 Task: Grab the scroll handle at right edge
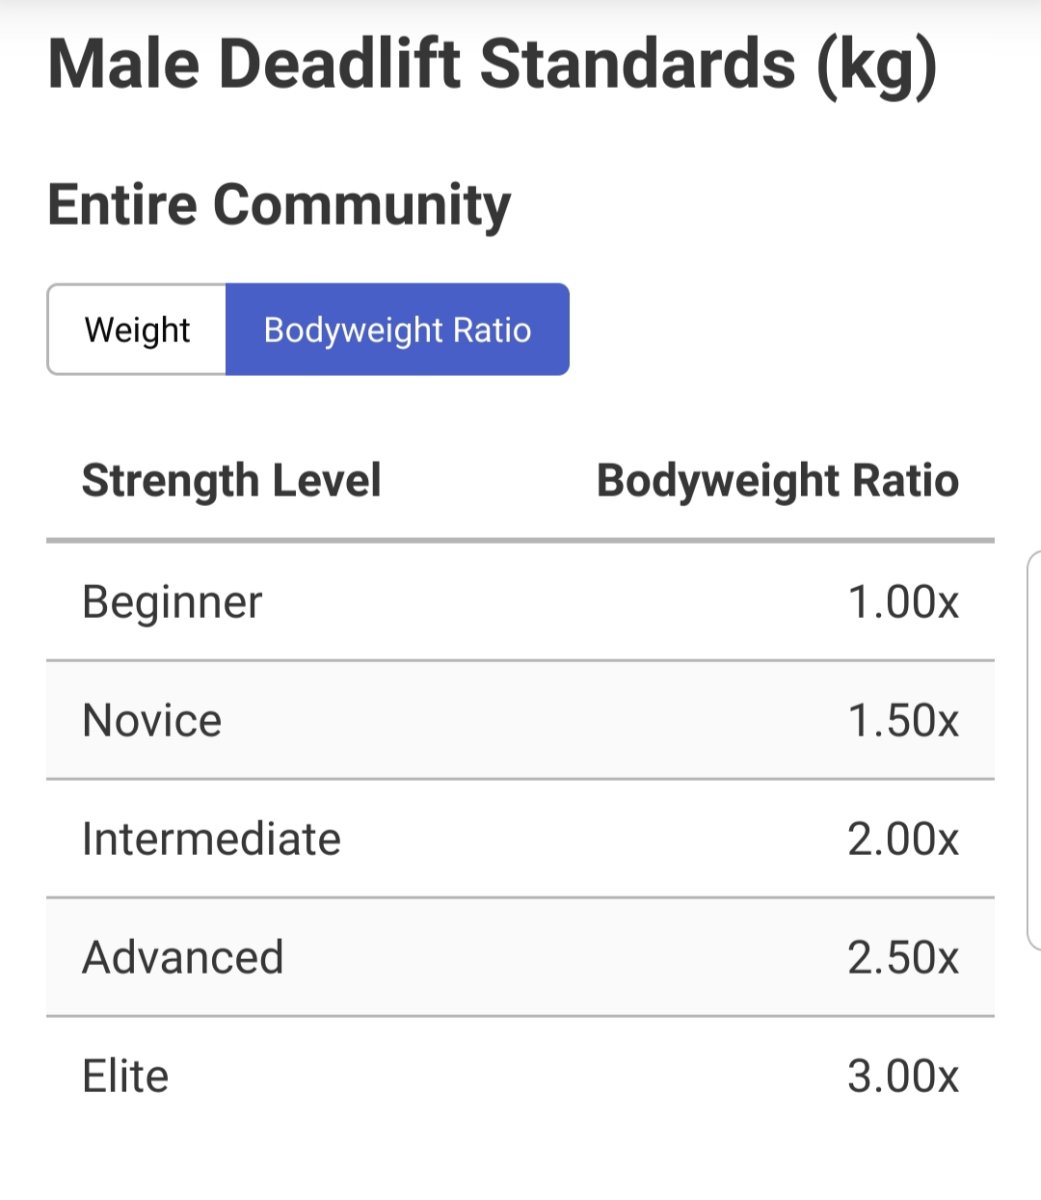[1034, 750]
